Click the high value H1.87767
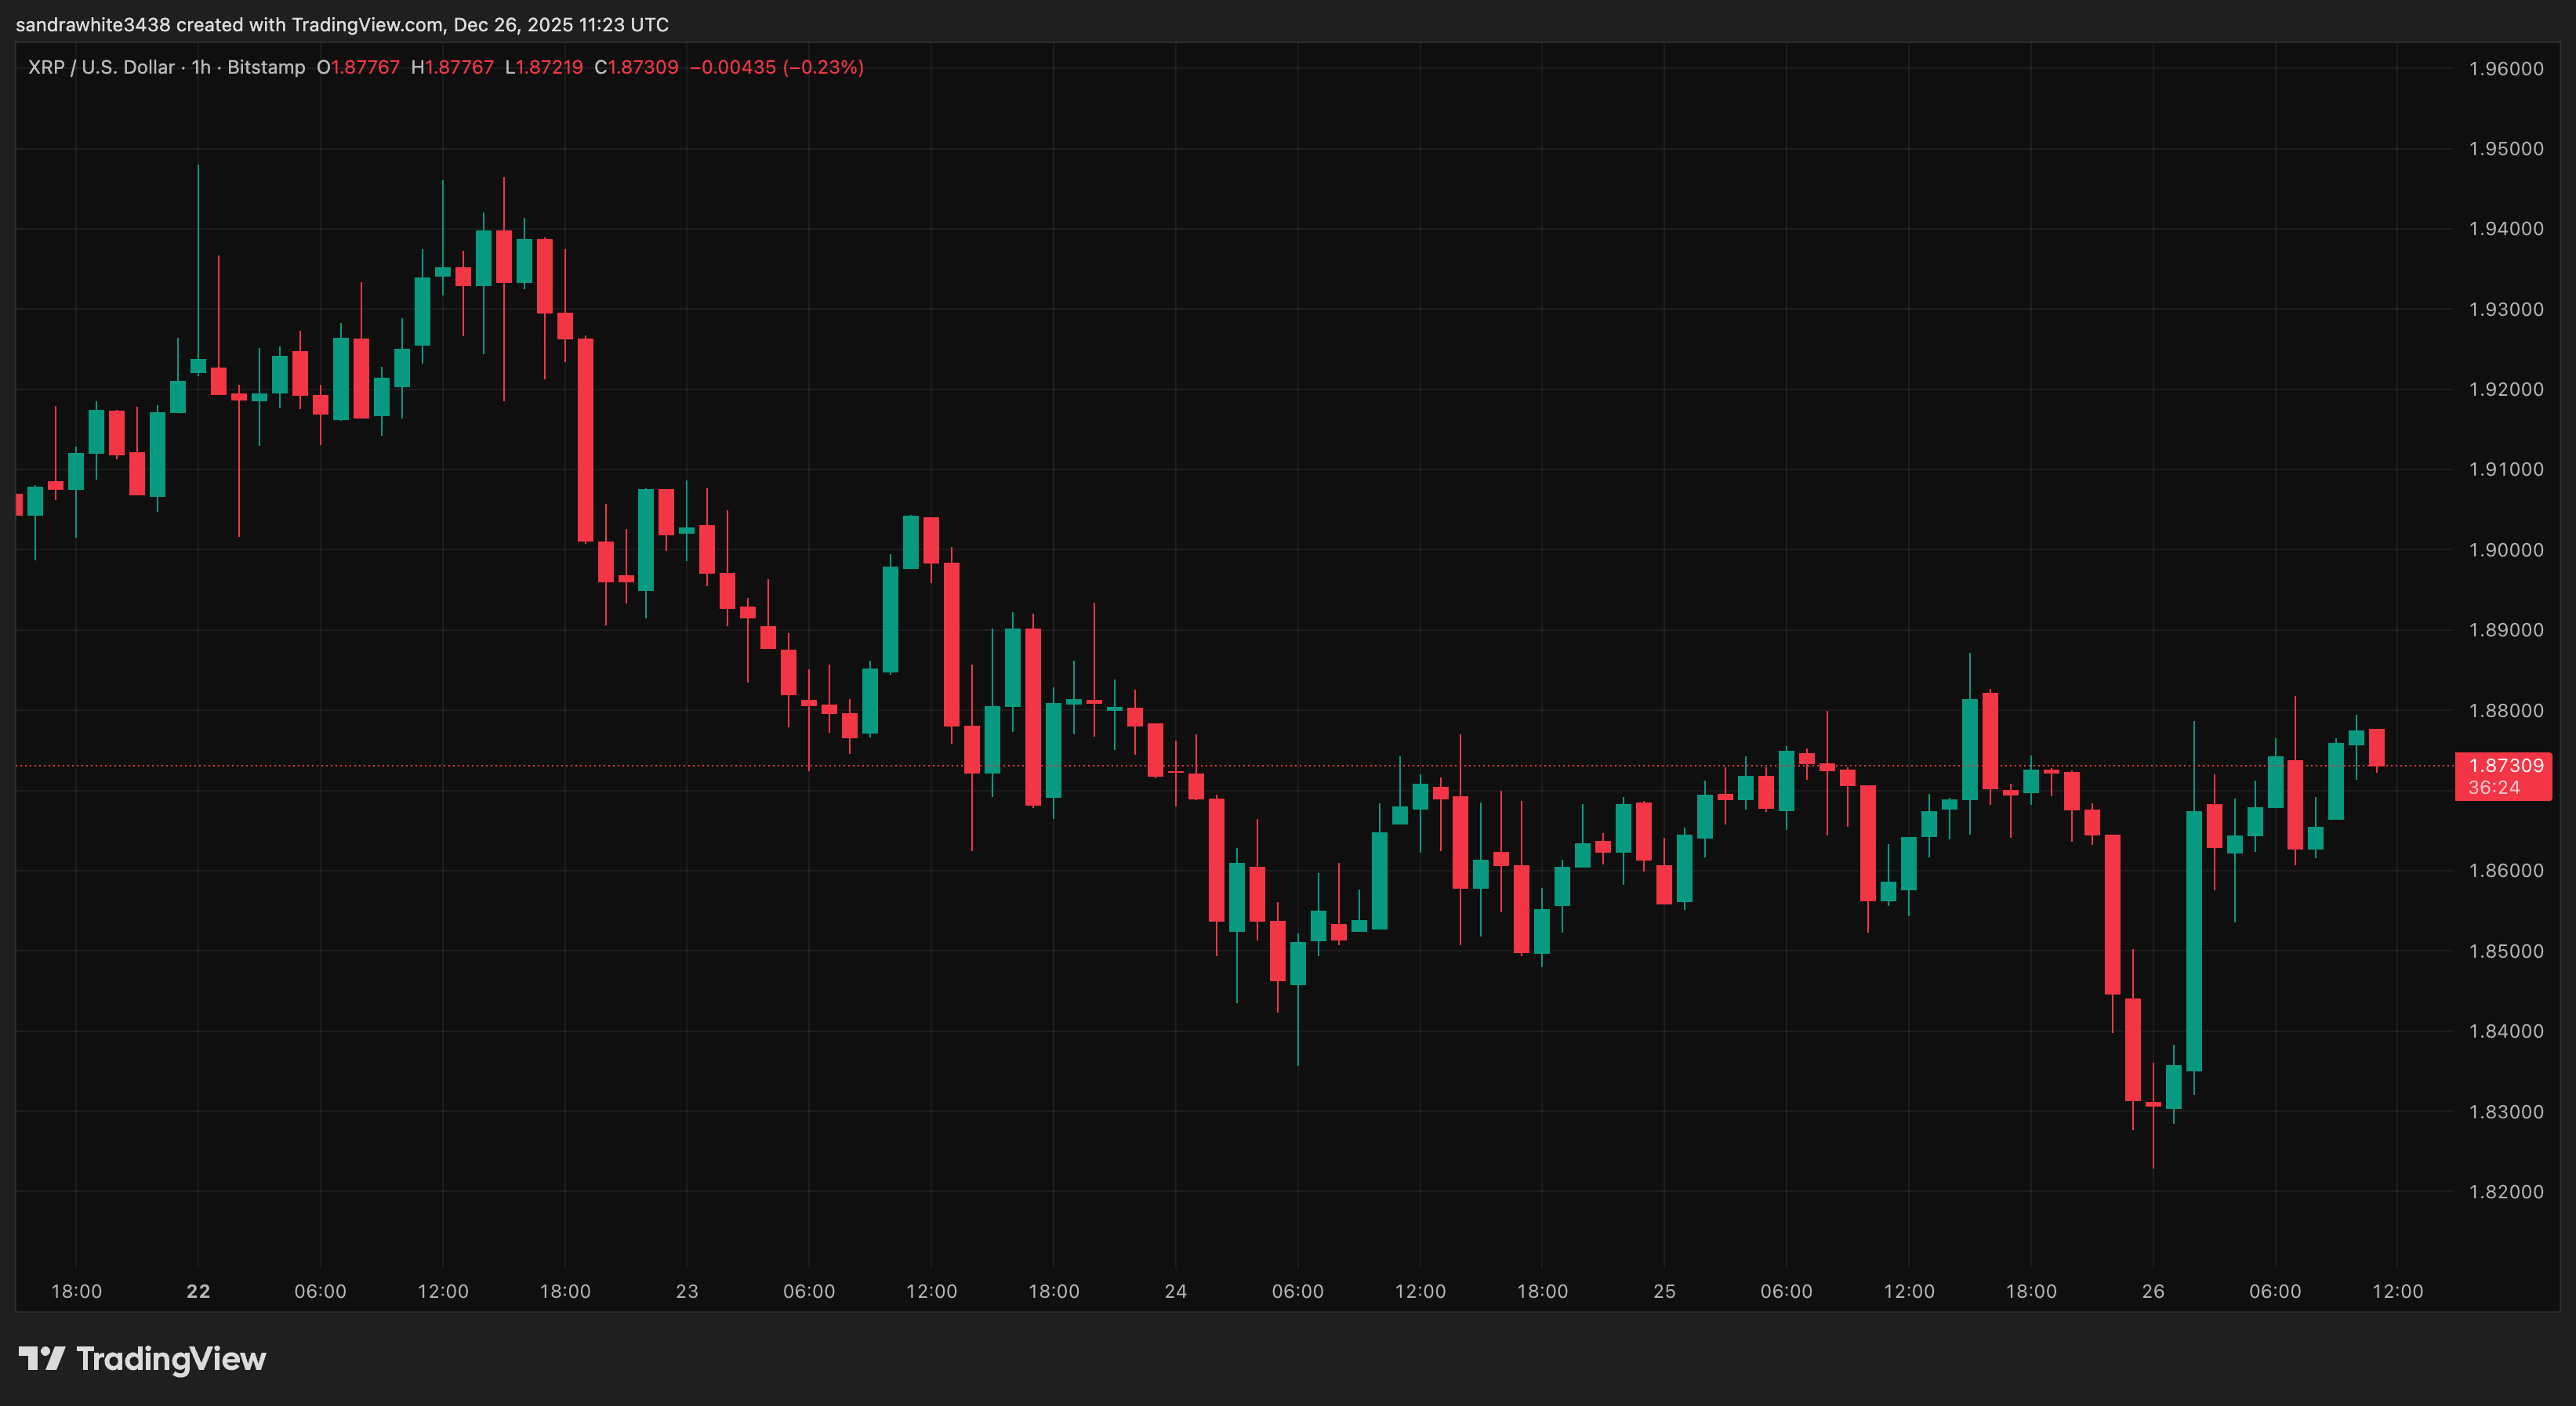Screen dimensions: 2576x1406 [452, 68]
